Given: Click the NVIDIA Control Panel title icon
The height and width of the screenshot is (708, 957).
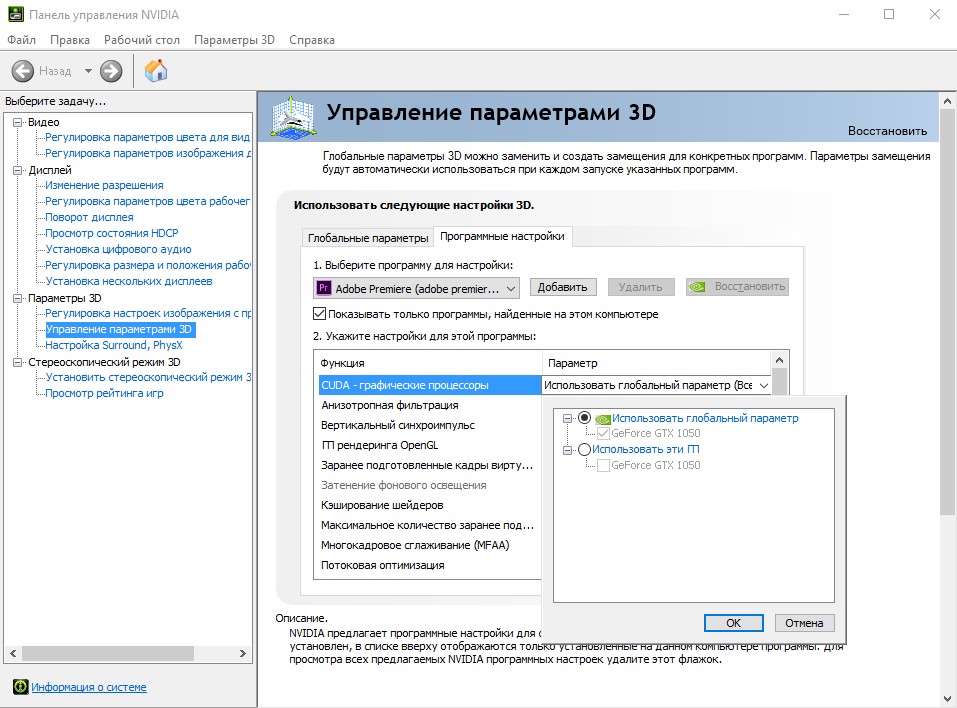Looking at the screenshot, I should tap(15, 14).
